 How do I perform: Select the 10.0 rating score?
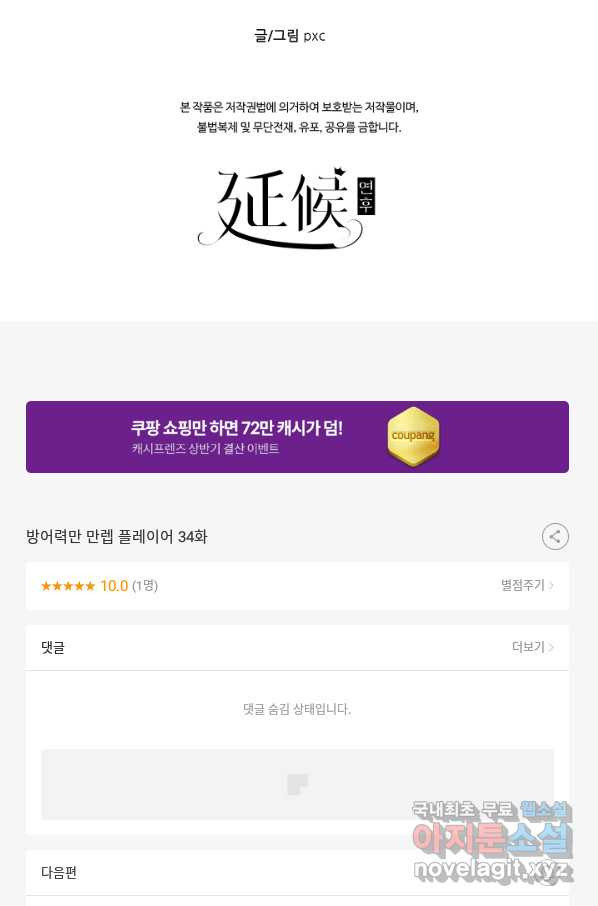click(114, 586)
